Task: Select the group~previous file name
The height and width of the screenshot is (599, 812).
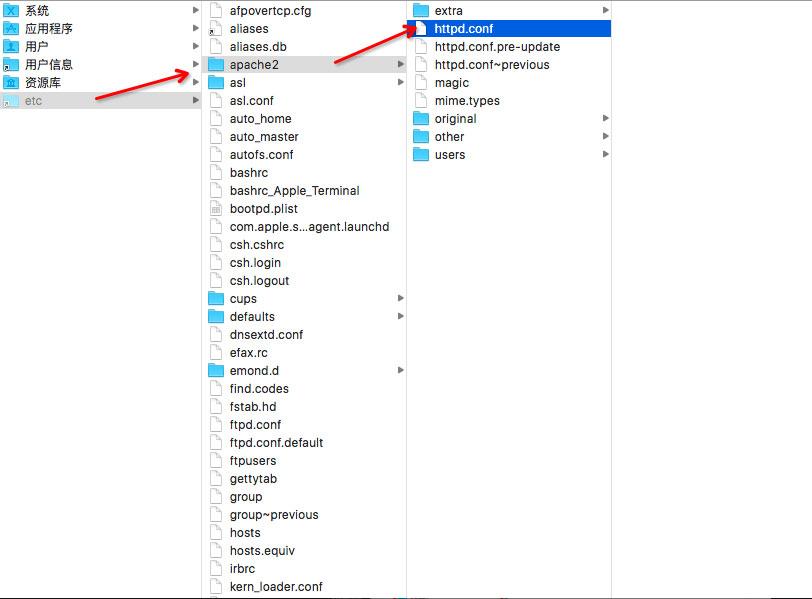Action: pyautogui.click(x=274, y=515)
